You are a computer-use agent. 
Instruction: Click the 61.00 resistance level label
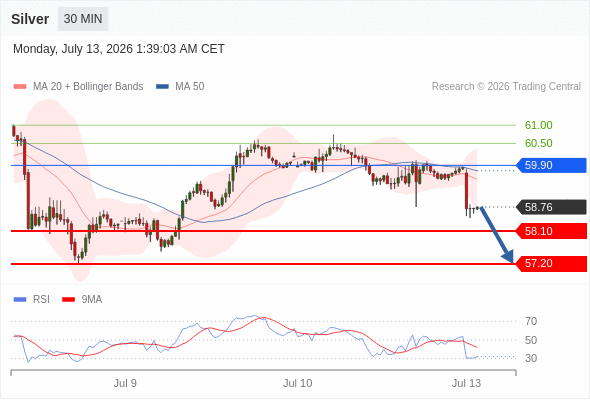pos(539,125)
